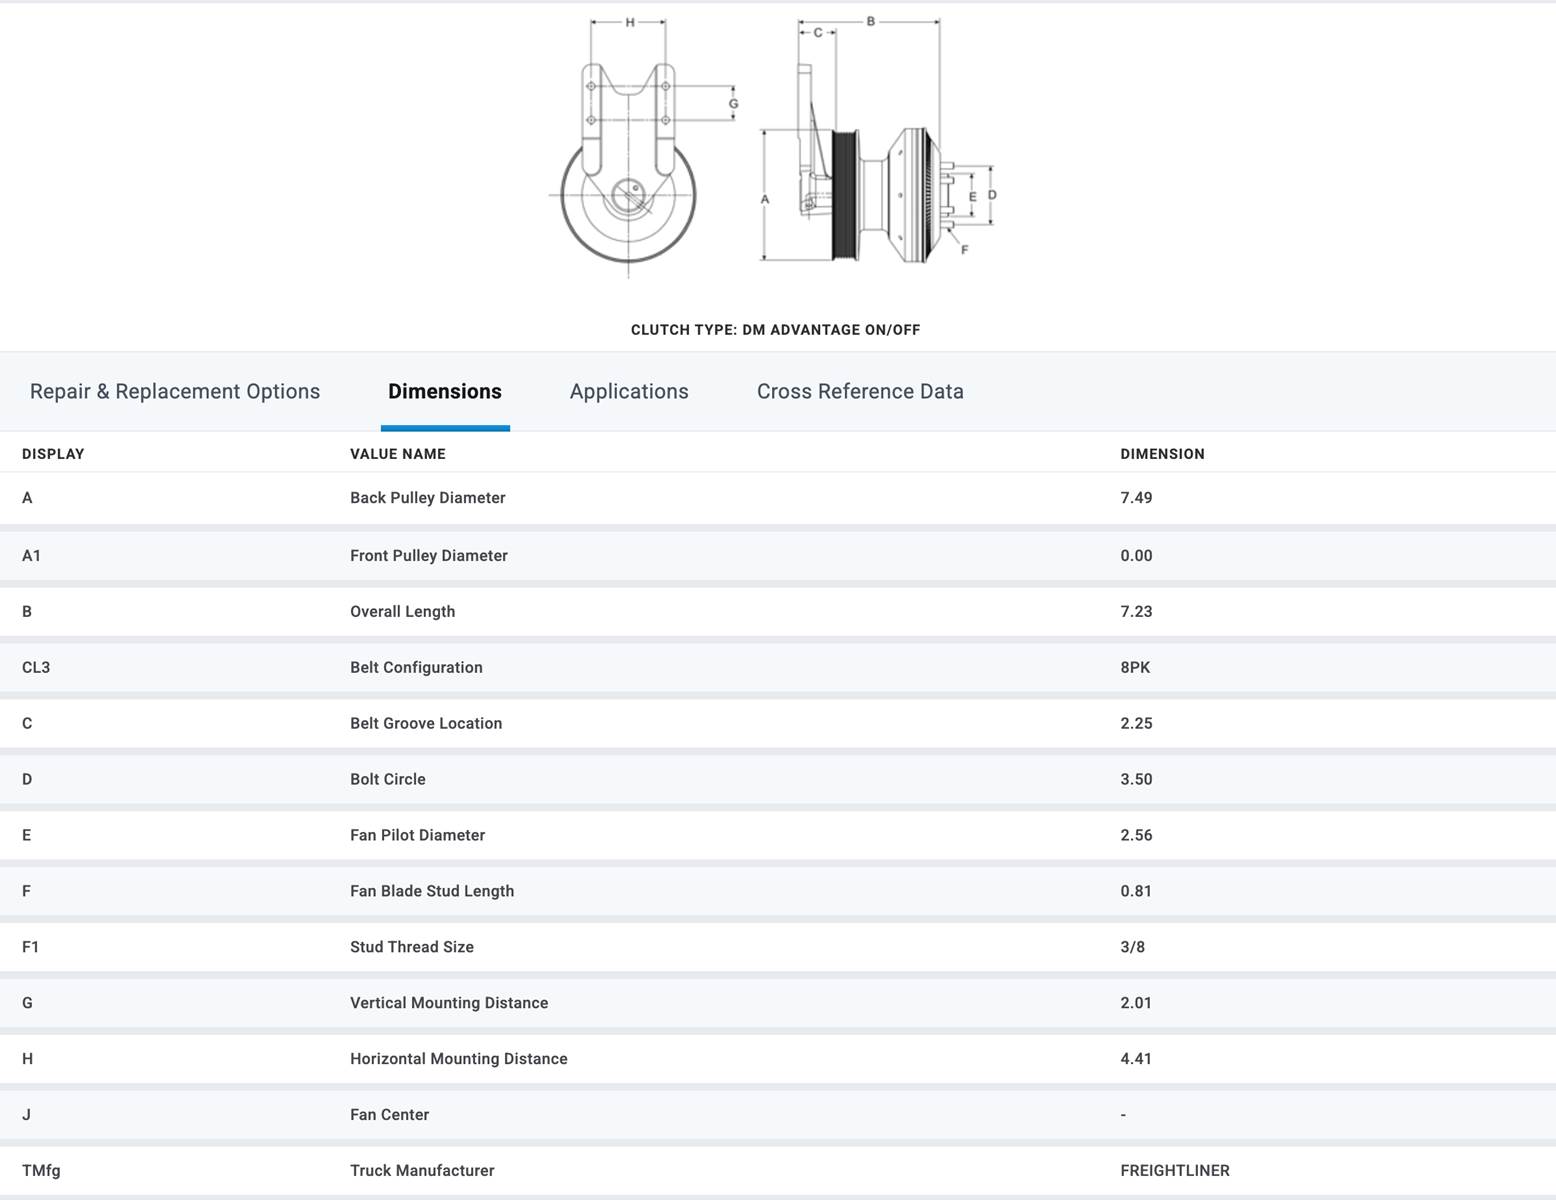Select the Dimensions tab
Image resolution: width=1556 pixels, height=1200 pixels.
445,392
